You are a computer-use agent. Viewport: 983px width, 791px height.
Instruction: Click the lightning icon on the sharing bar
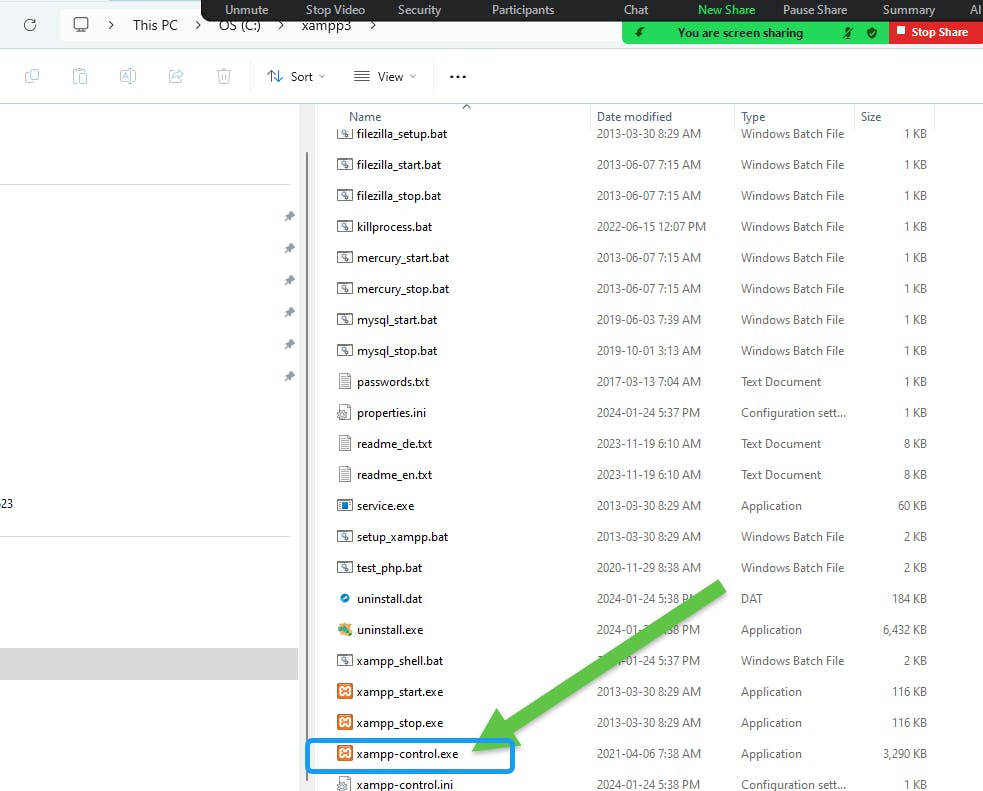click(x=639, y=32)
